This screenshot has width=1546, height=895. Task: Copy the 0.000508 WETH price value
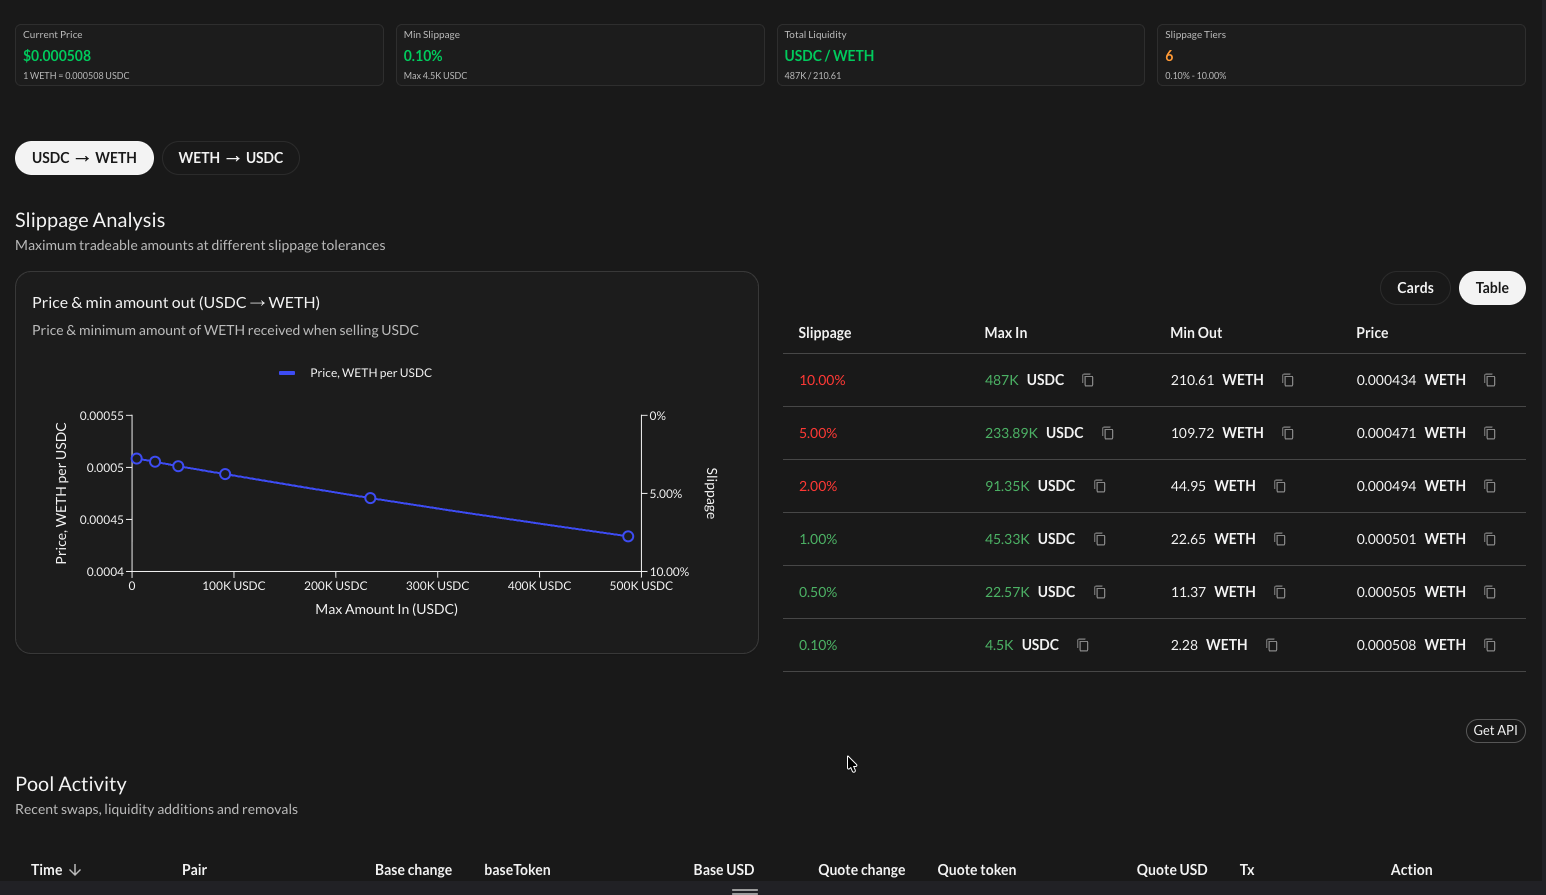click(x=1490, y=645)
